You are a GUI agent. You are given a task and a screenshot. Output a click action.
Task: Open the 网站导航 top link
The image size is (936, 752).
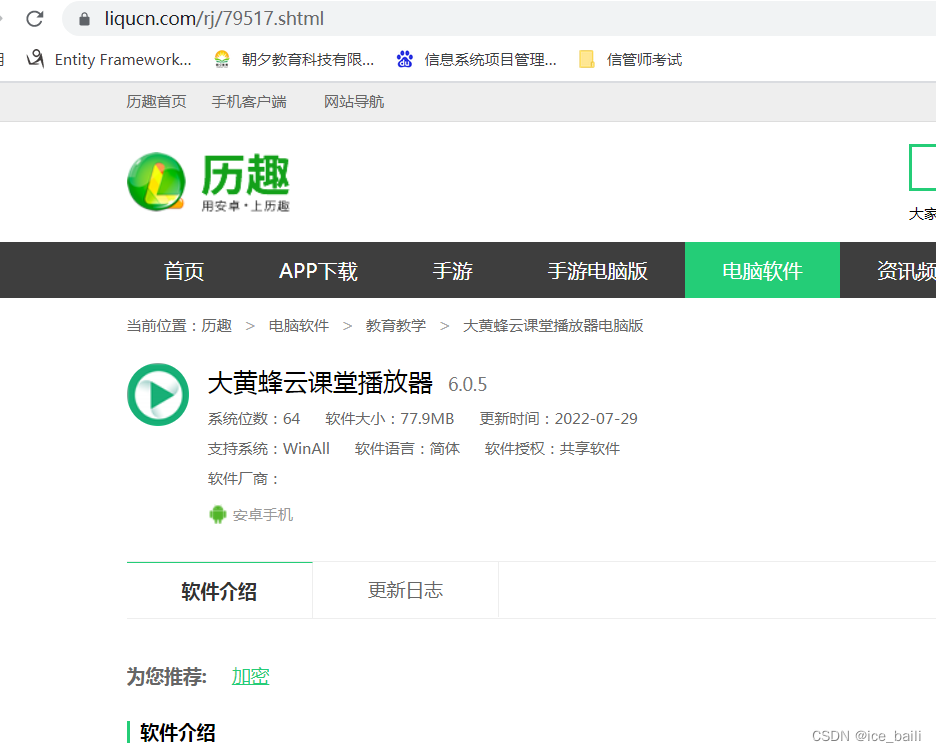tap(354, 102)
